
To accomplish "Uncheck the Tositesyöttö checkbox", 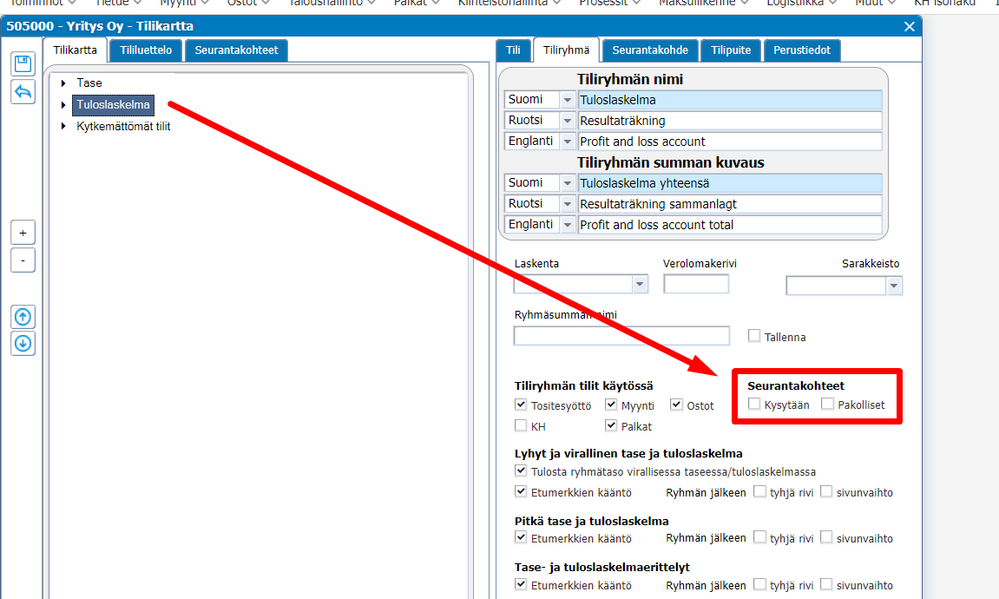I will (x=521, y=405).
